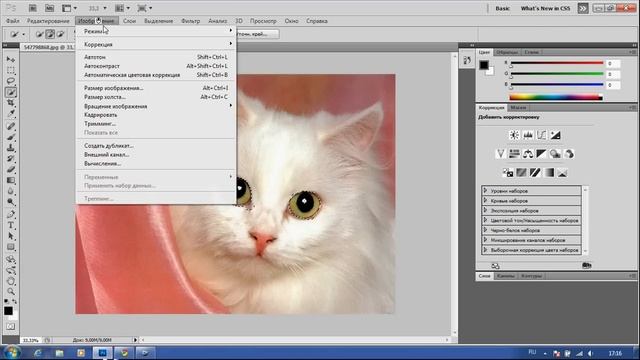Select the Move tool
The height and width of the screenshot is (360, 640).
(11, 60)
